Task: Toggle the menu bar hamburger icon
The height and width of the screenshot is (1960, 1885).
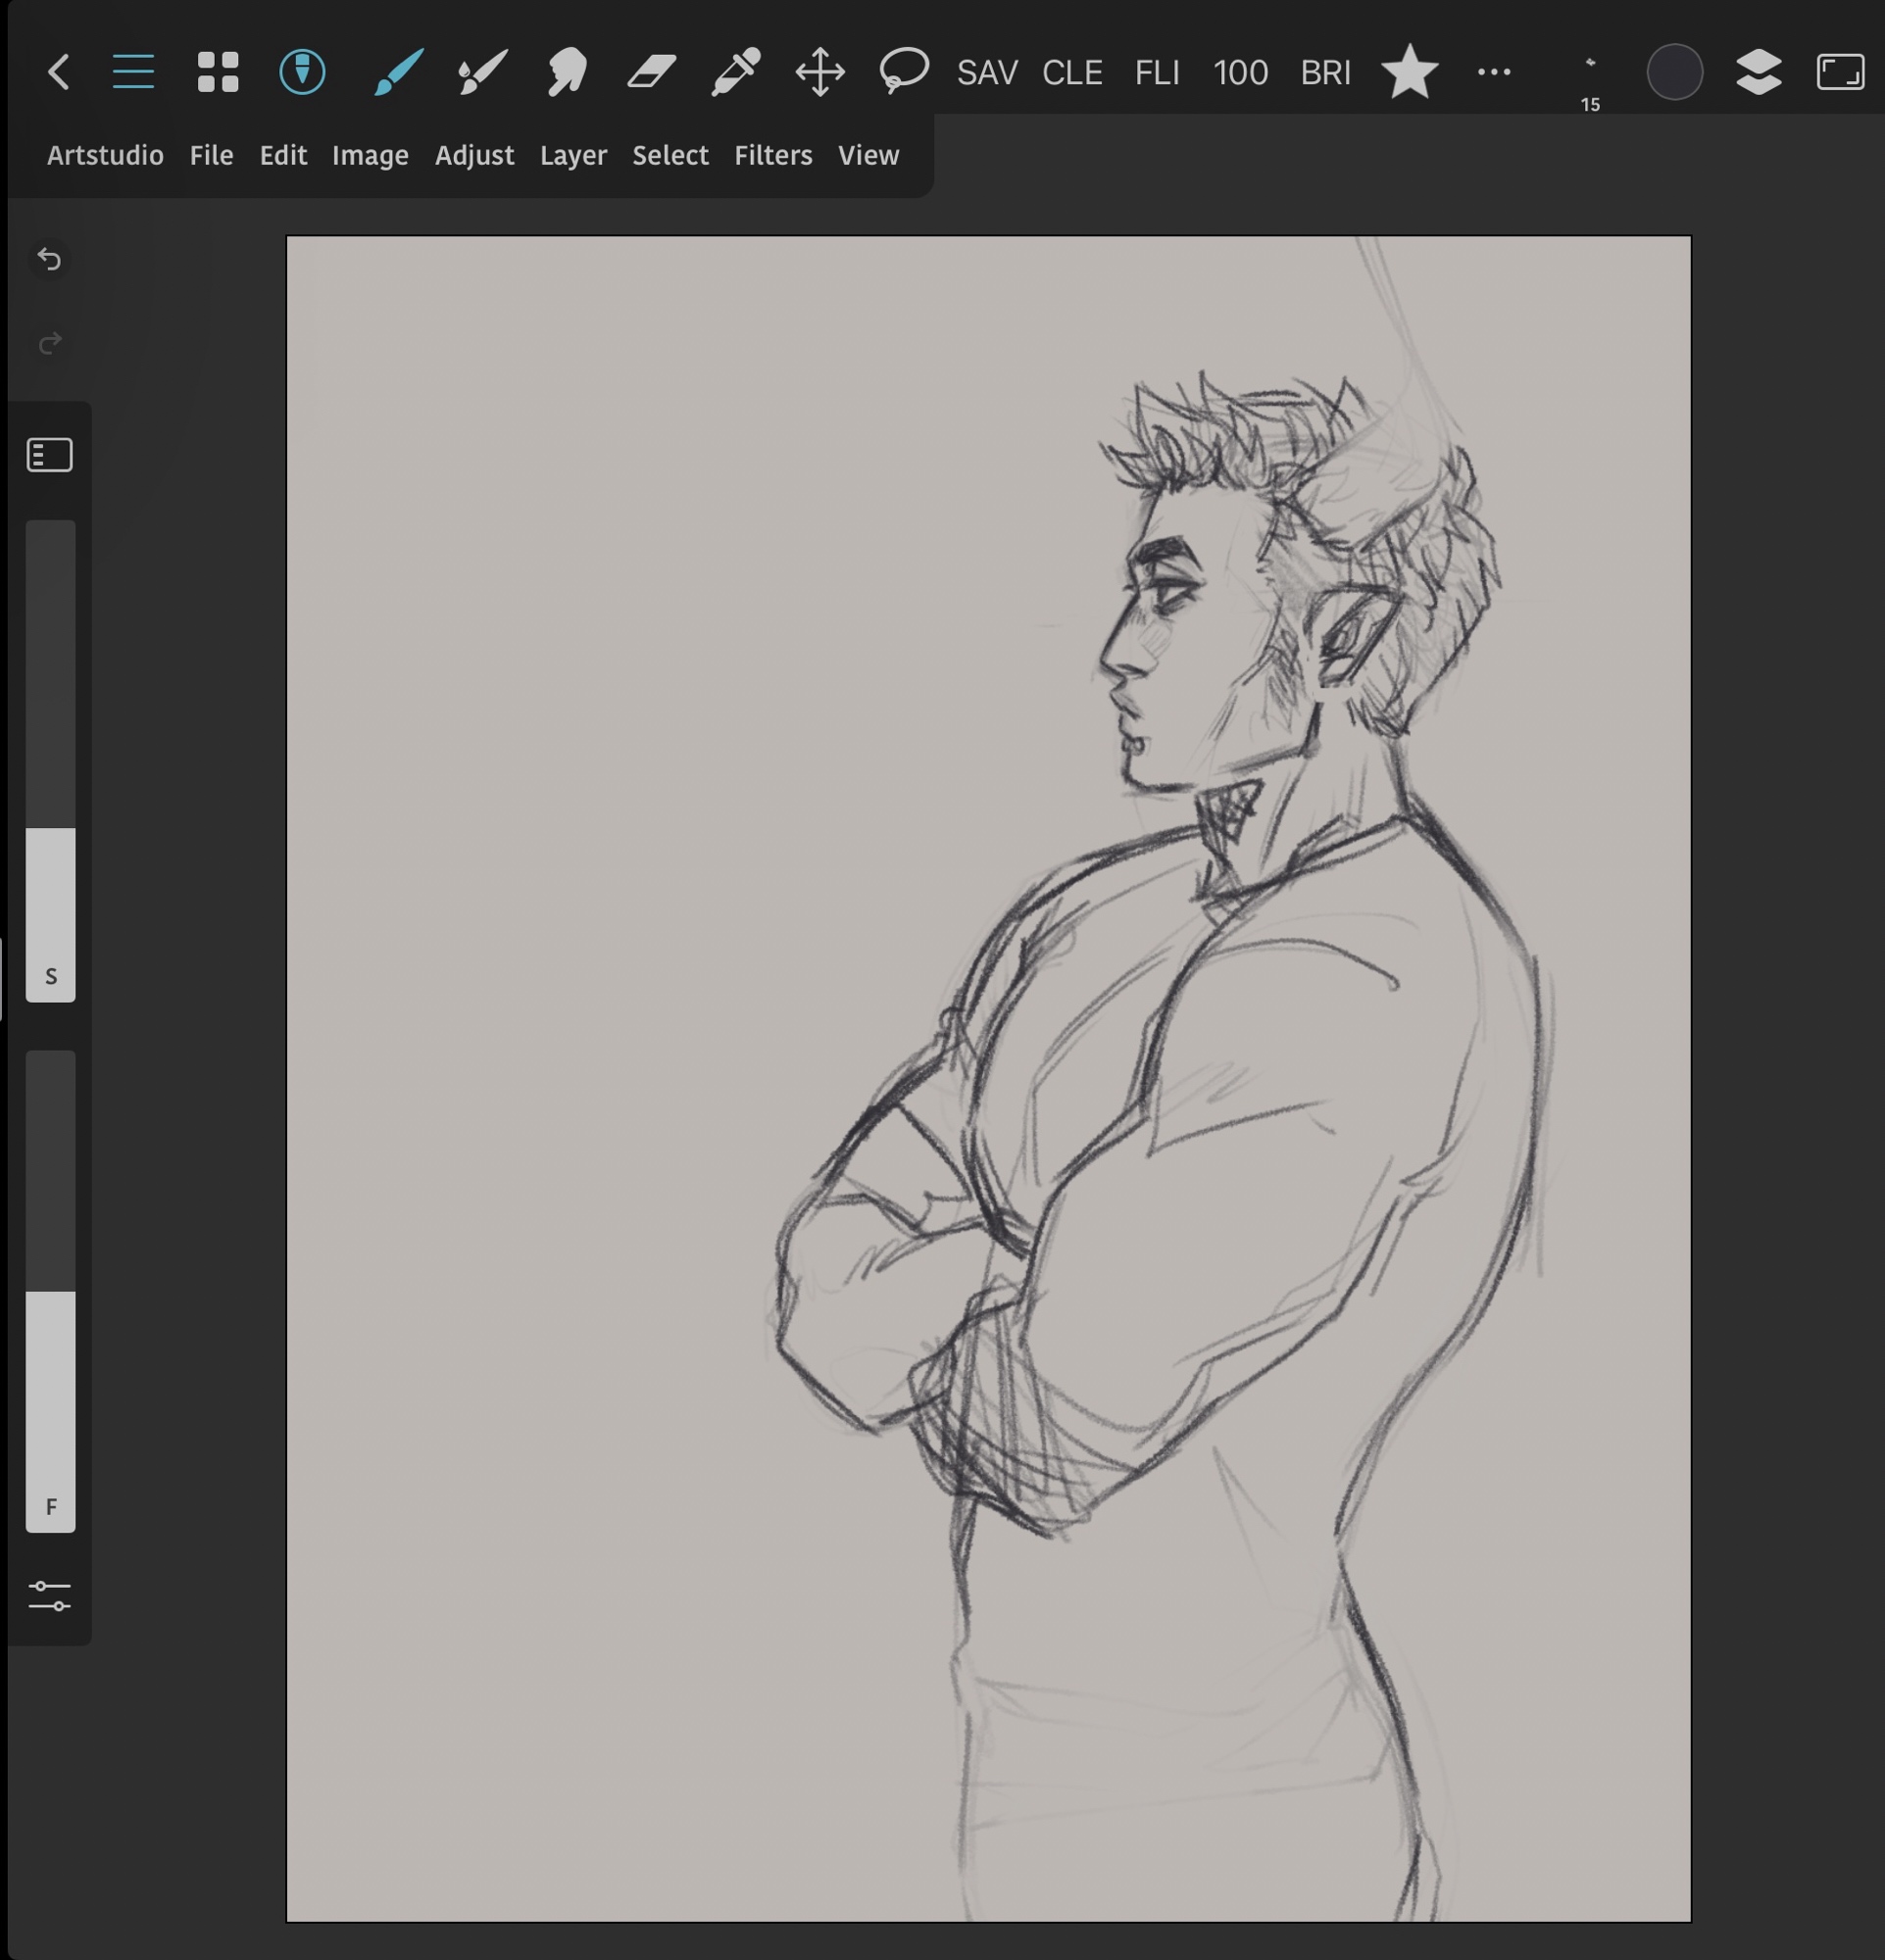Action: 133,72
